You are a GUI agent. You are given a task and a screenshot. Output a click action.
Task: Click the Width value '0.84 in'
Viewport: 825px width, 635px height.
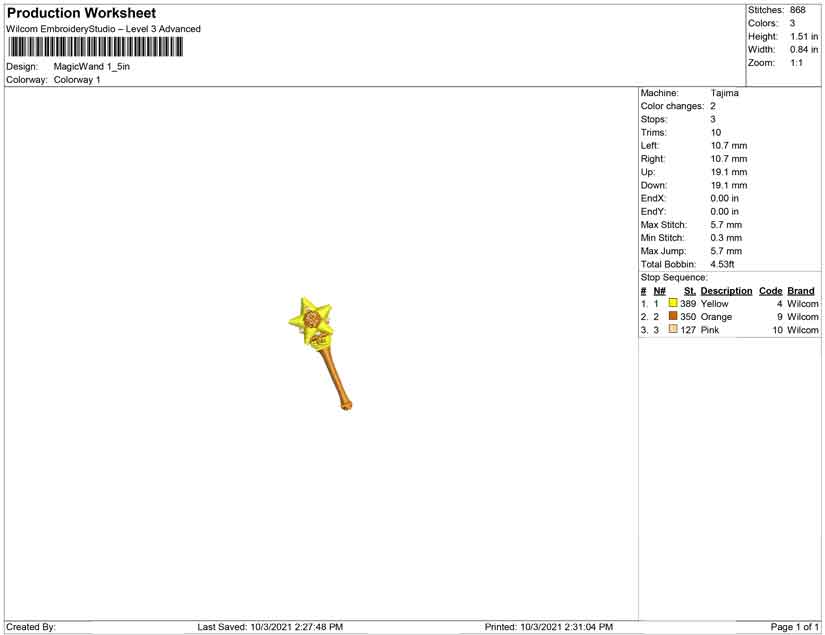click(804, 49)
